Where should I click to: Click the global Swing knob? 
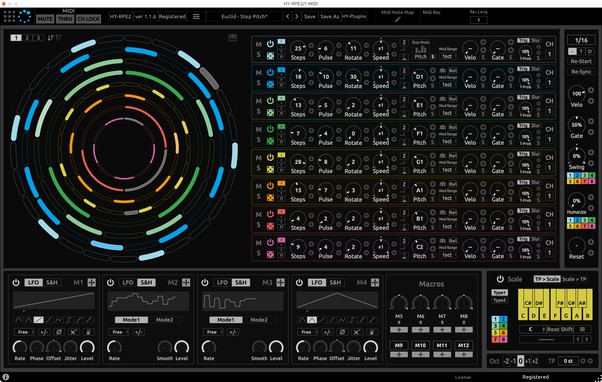(x=576, y=156)
